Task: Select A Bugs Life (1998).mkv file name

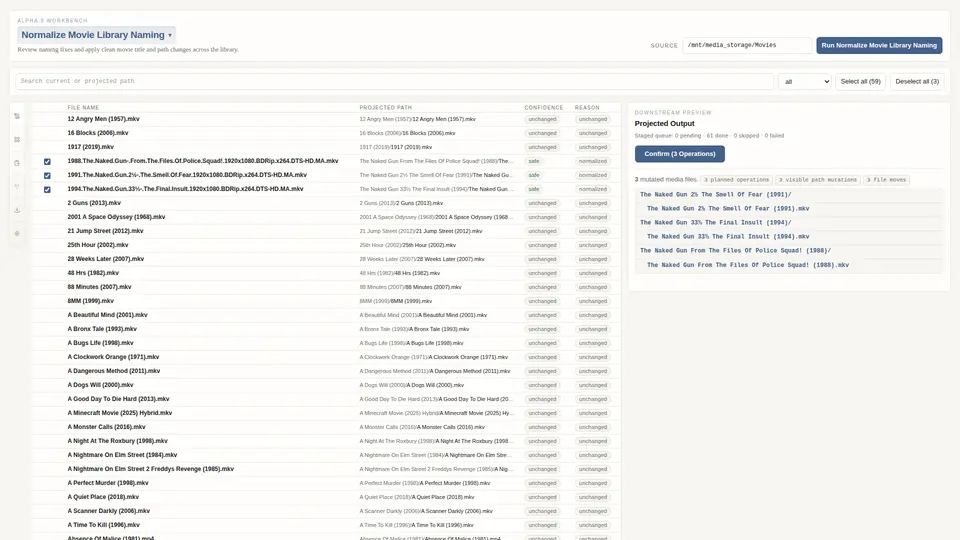Action: [100, 343]
